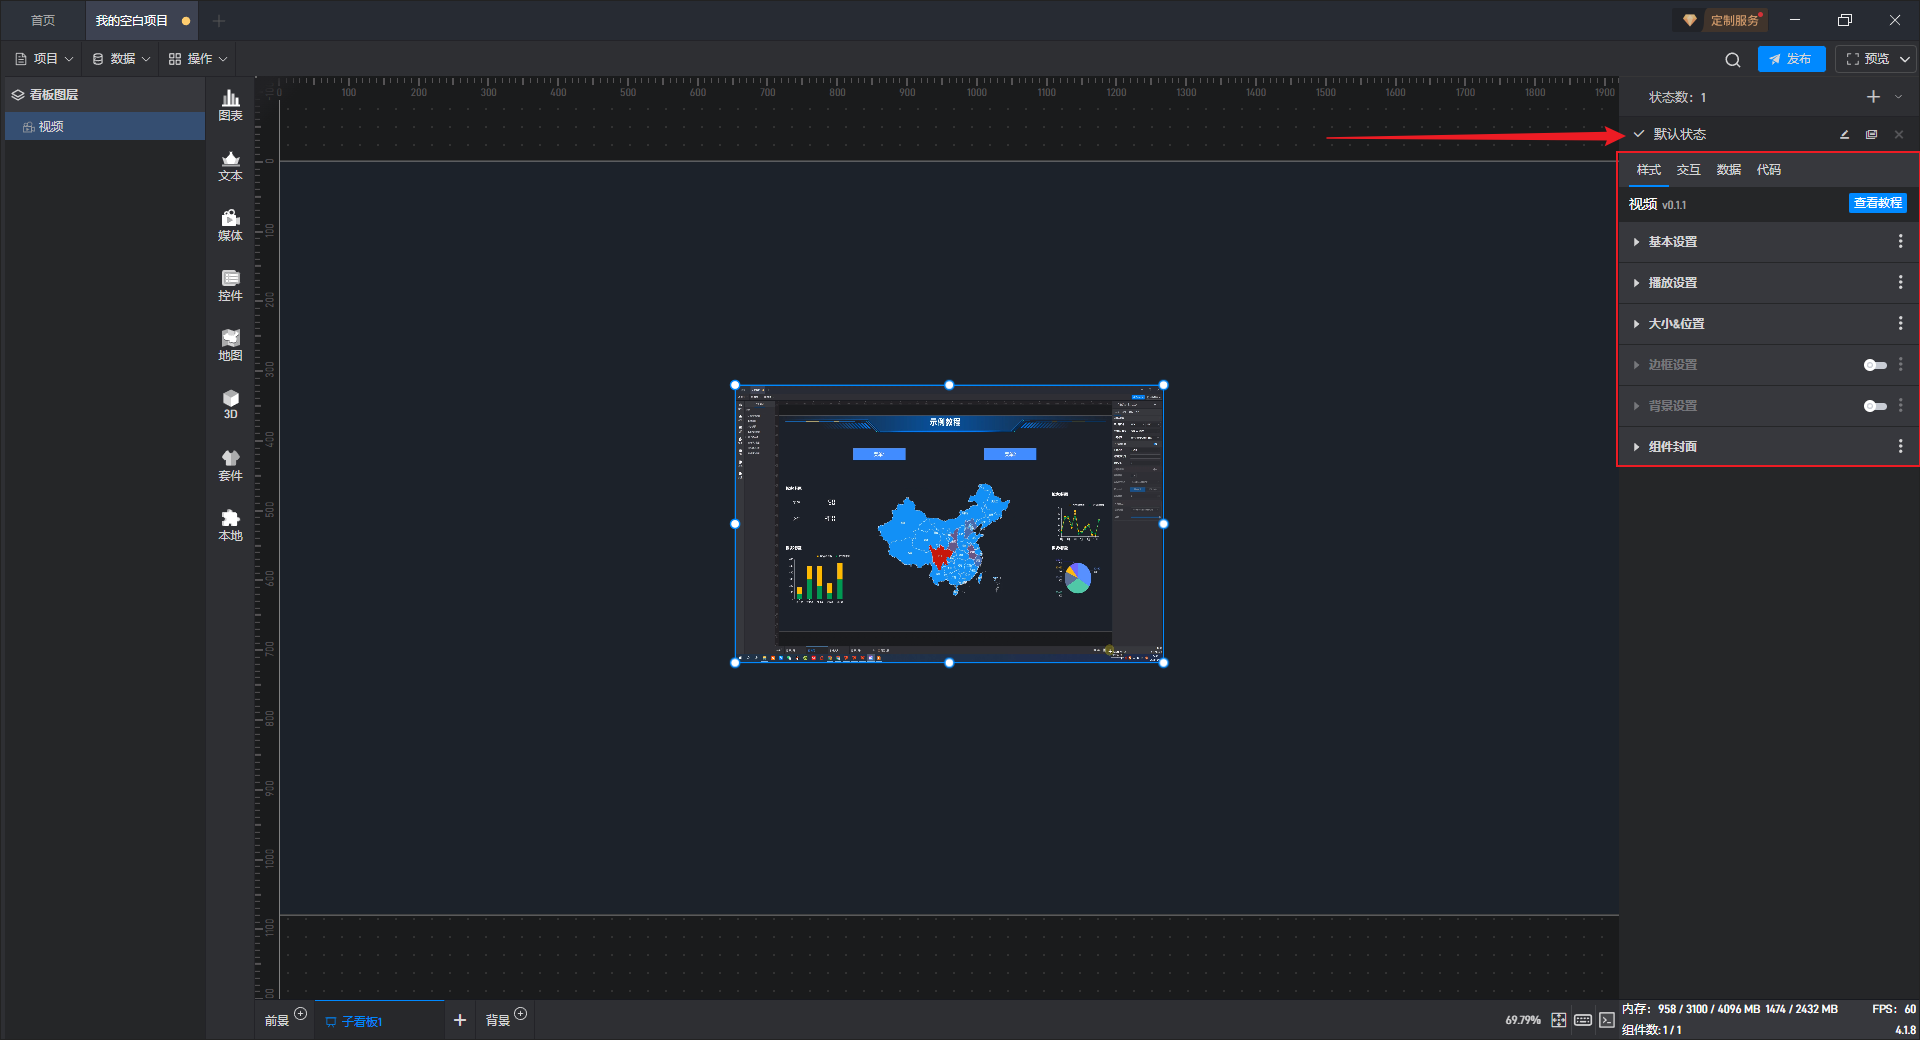Viewport: 1920px width, 1040px height.
Task: Click the 发布 publish button
Action: click(1790, 59)
